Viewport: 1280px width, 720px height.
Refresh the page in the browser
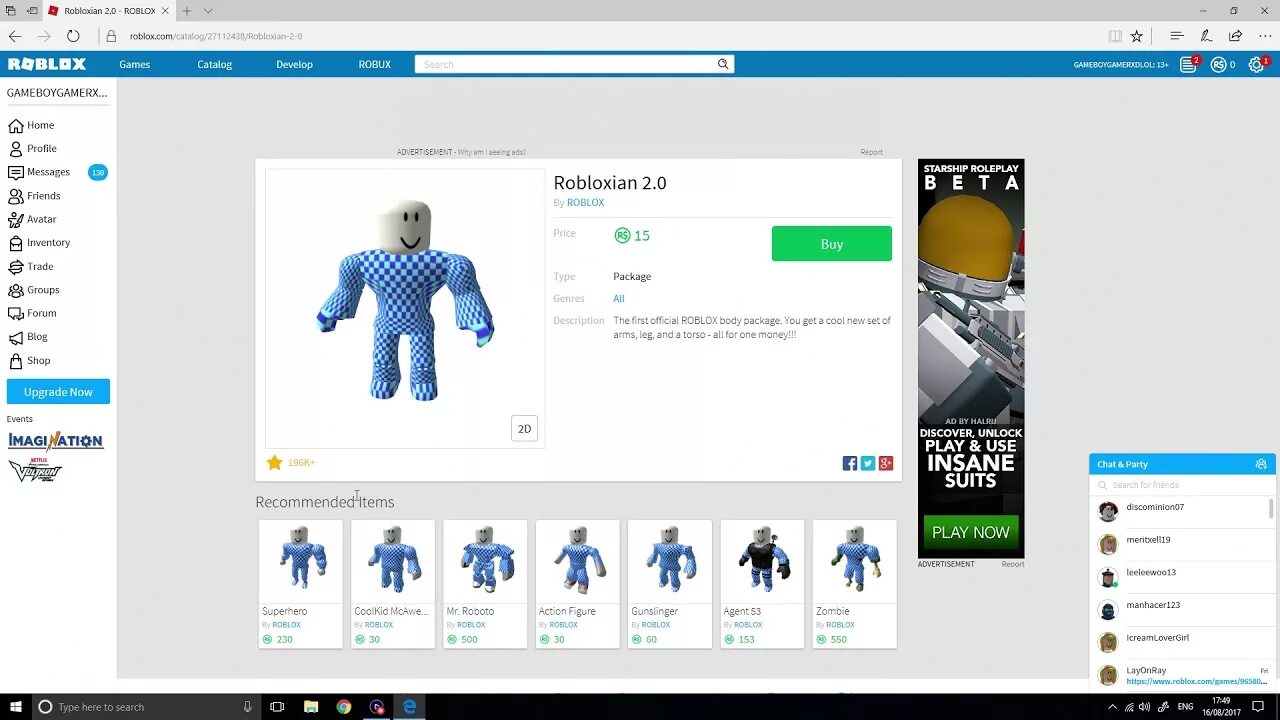click(73, 36)
